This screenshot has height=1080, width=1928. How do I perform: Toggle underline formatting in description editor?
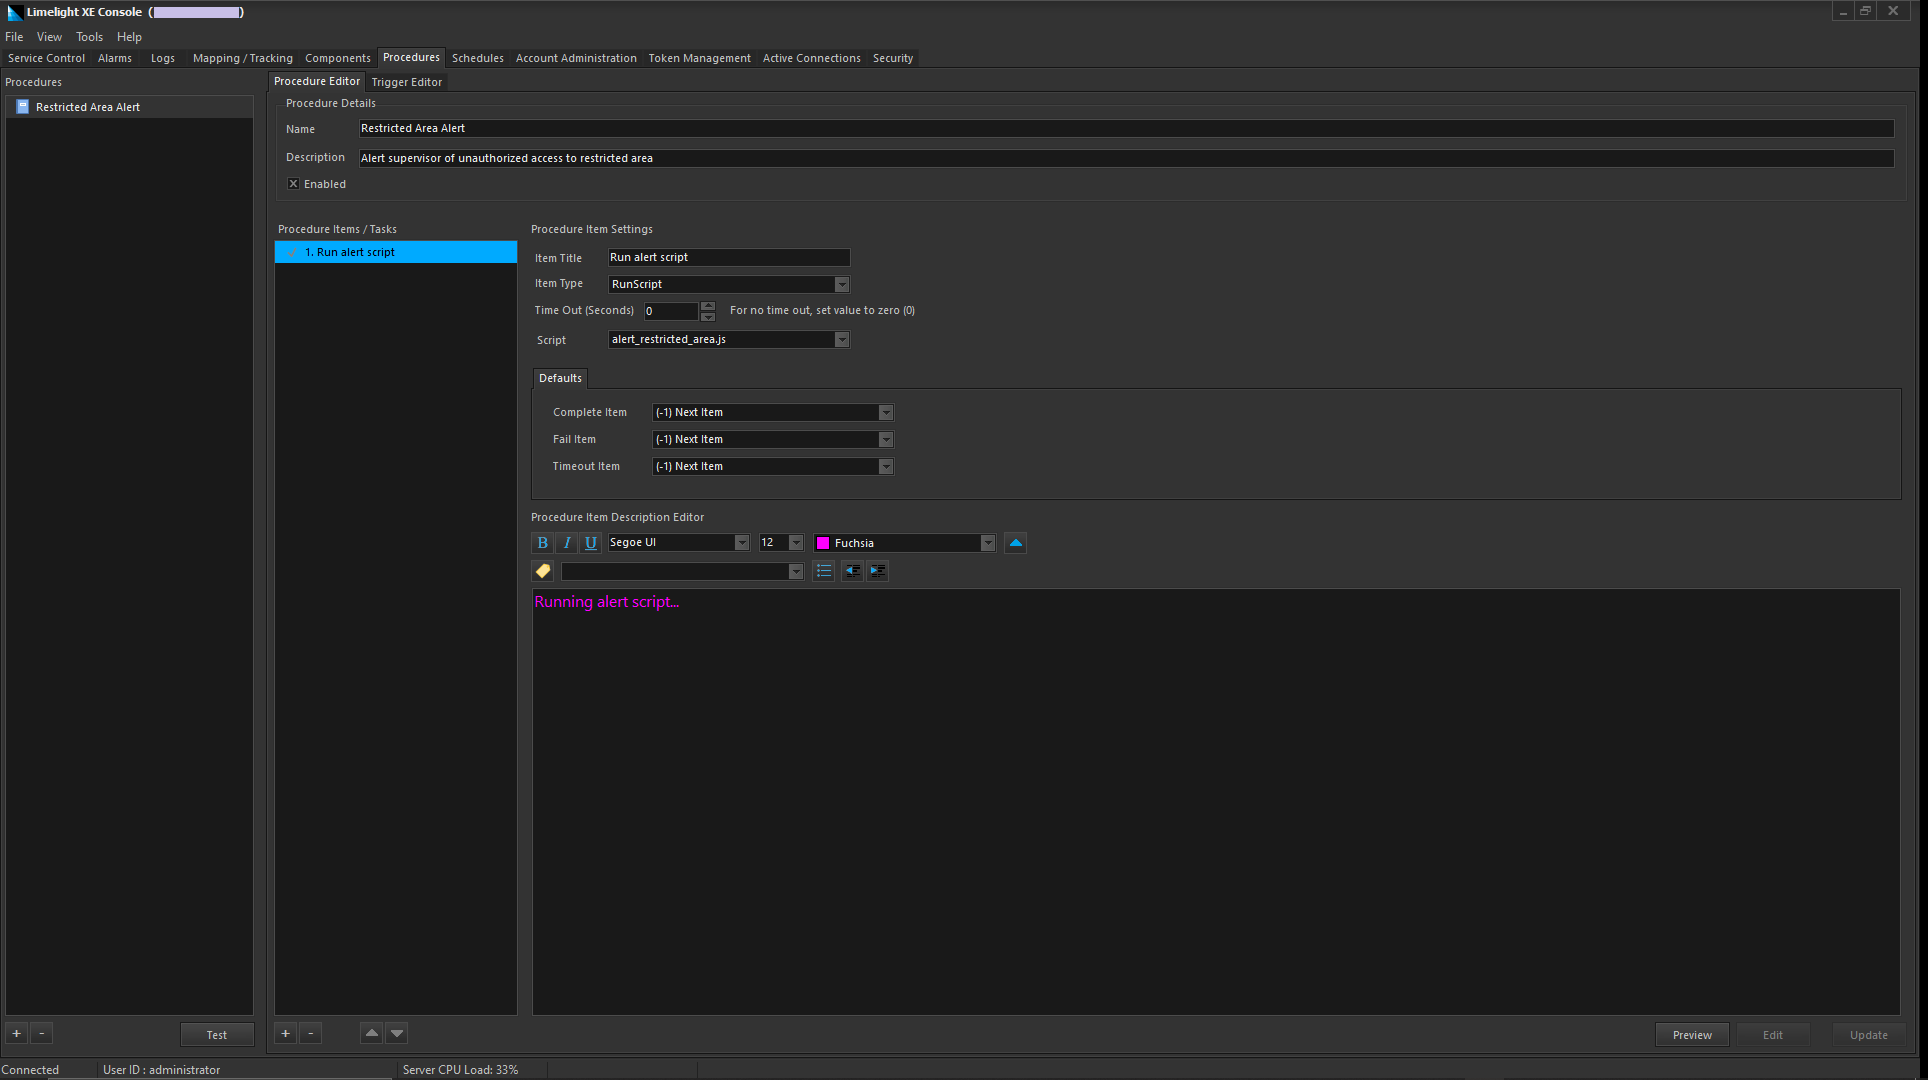(591, 543)
